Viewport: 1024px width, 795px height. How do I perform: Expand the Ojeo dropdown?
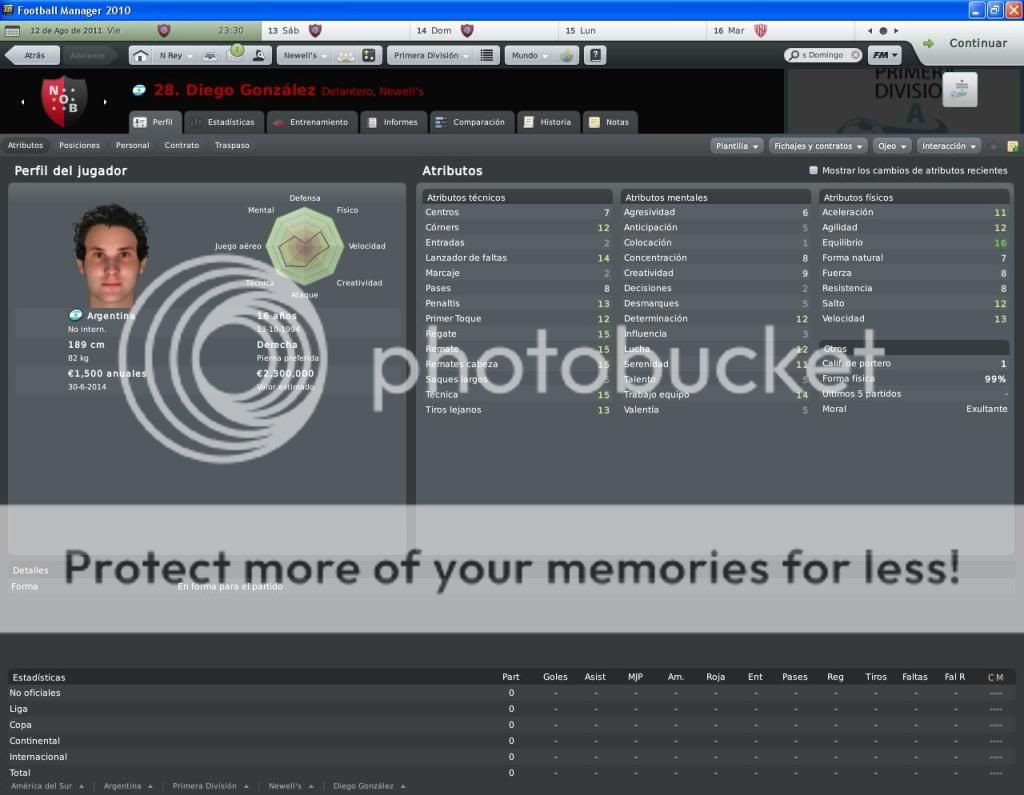[890, 146]
